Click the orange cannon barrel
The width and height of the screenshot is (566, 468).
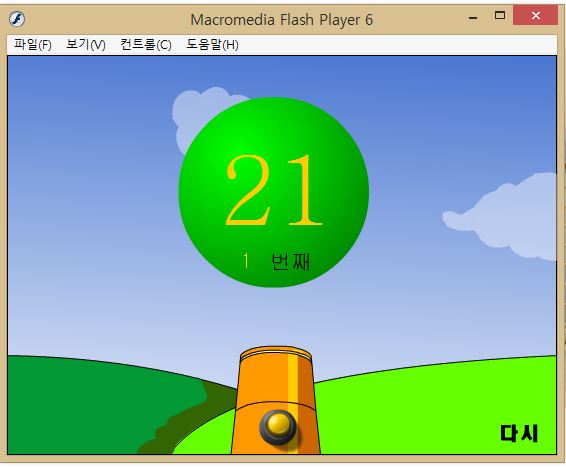pyautogui.click(x=276, y=400)
